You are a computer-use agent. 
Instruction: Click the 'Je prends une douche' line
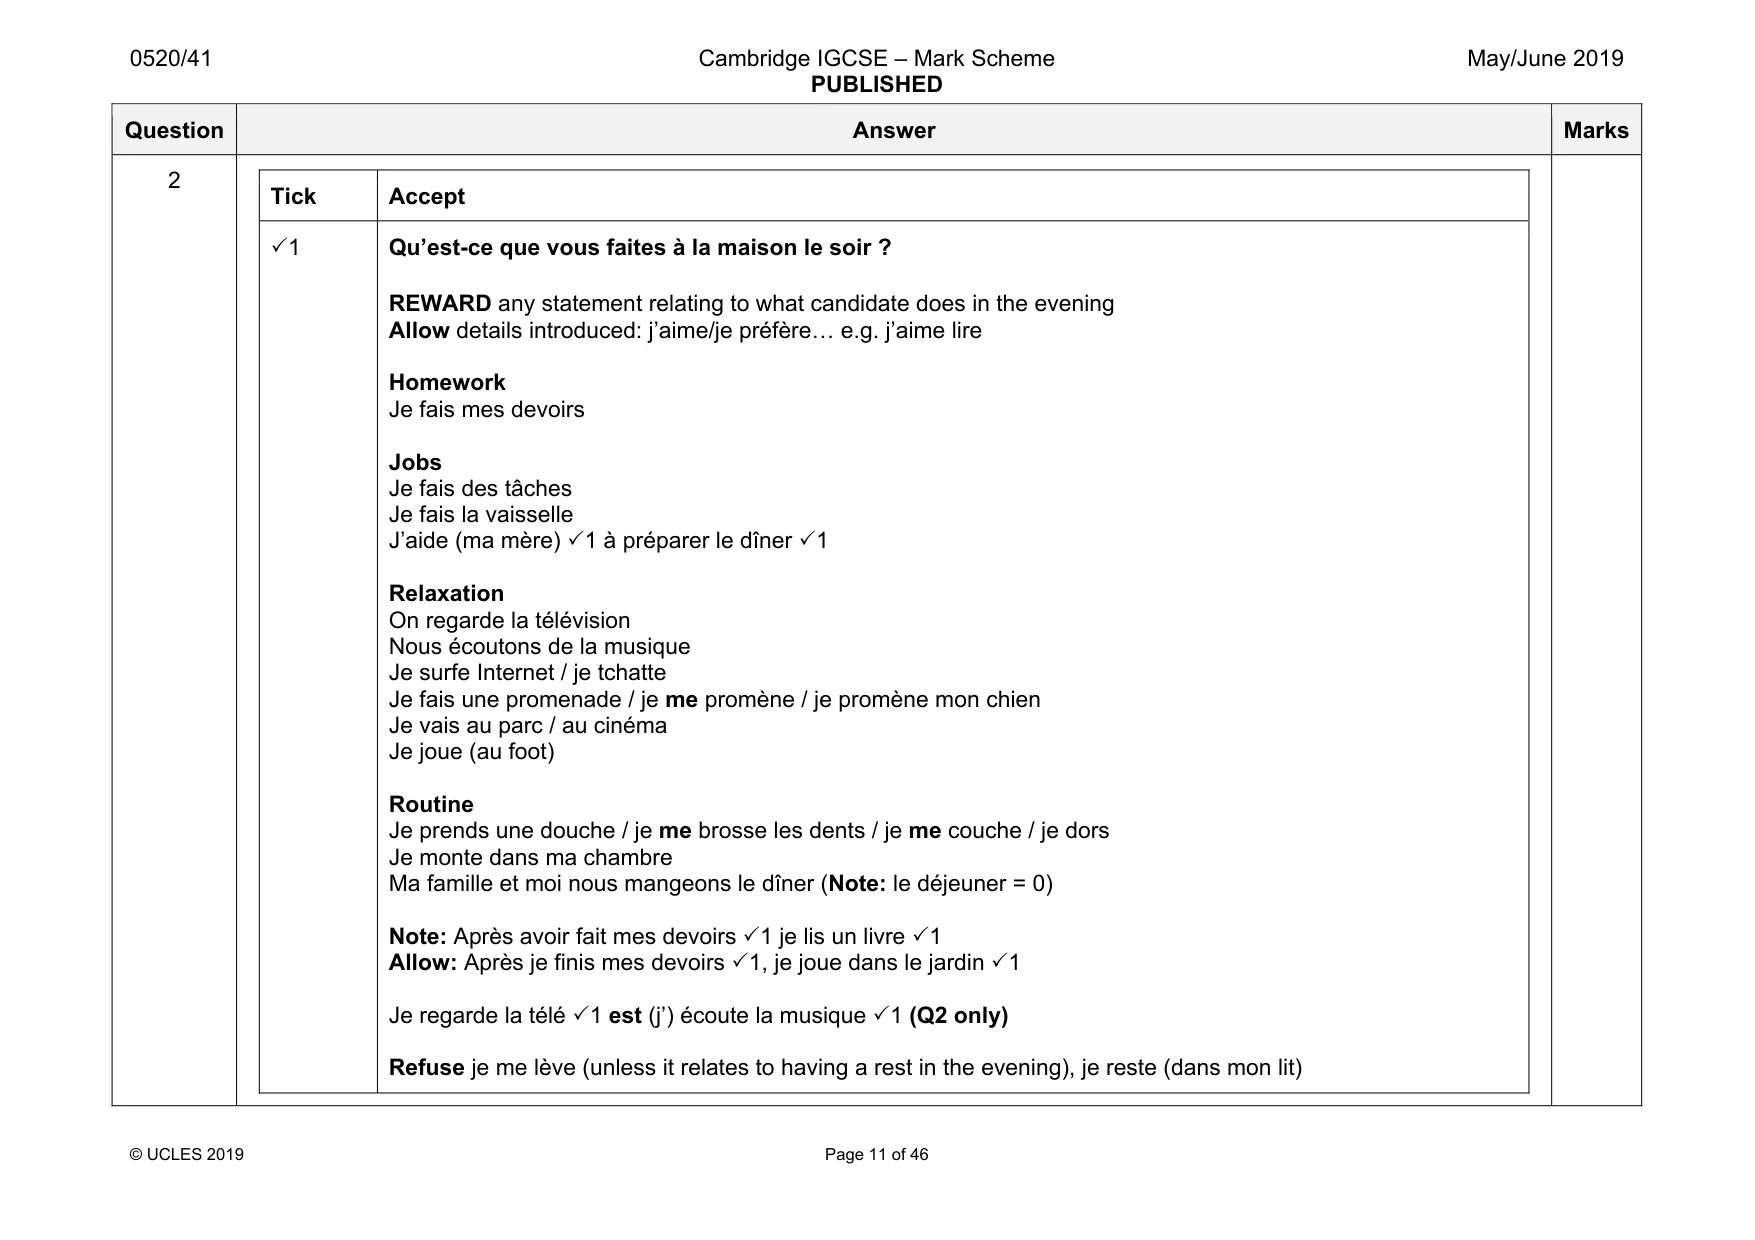point(749,831)
